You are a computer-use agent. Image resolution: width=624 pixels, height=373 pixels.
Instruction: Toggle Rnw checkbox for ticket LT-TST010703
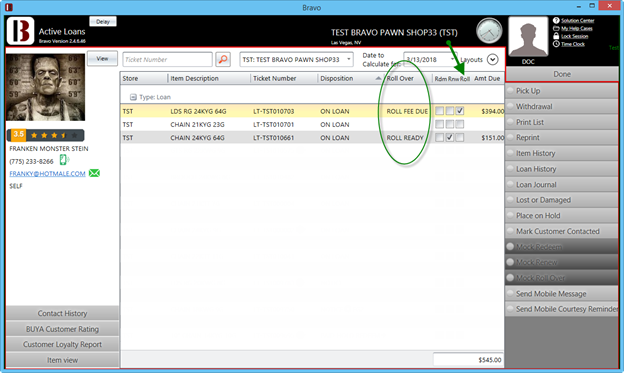(450, 111)
